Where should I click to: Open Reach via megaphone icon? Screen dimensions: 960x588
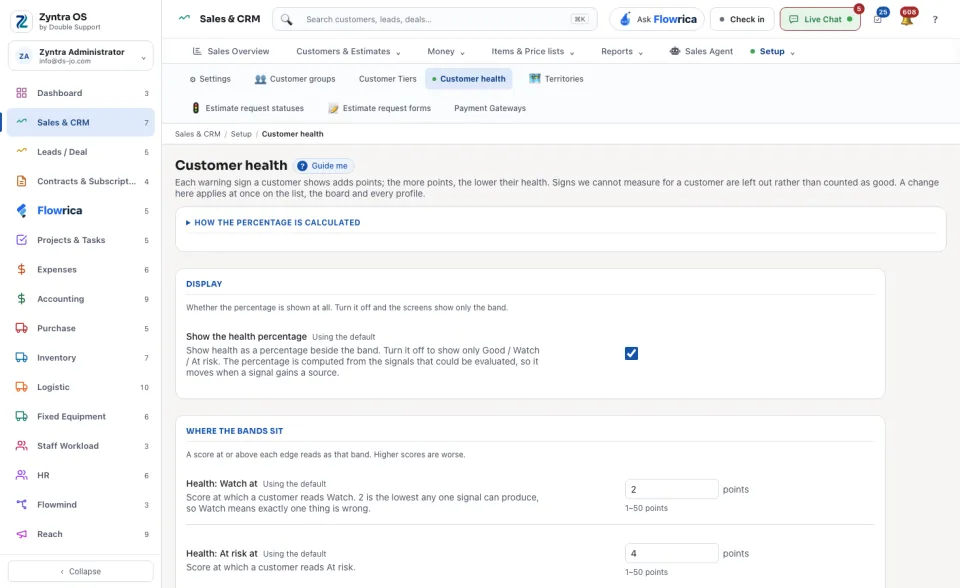click(21, 534)
